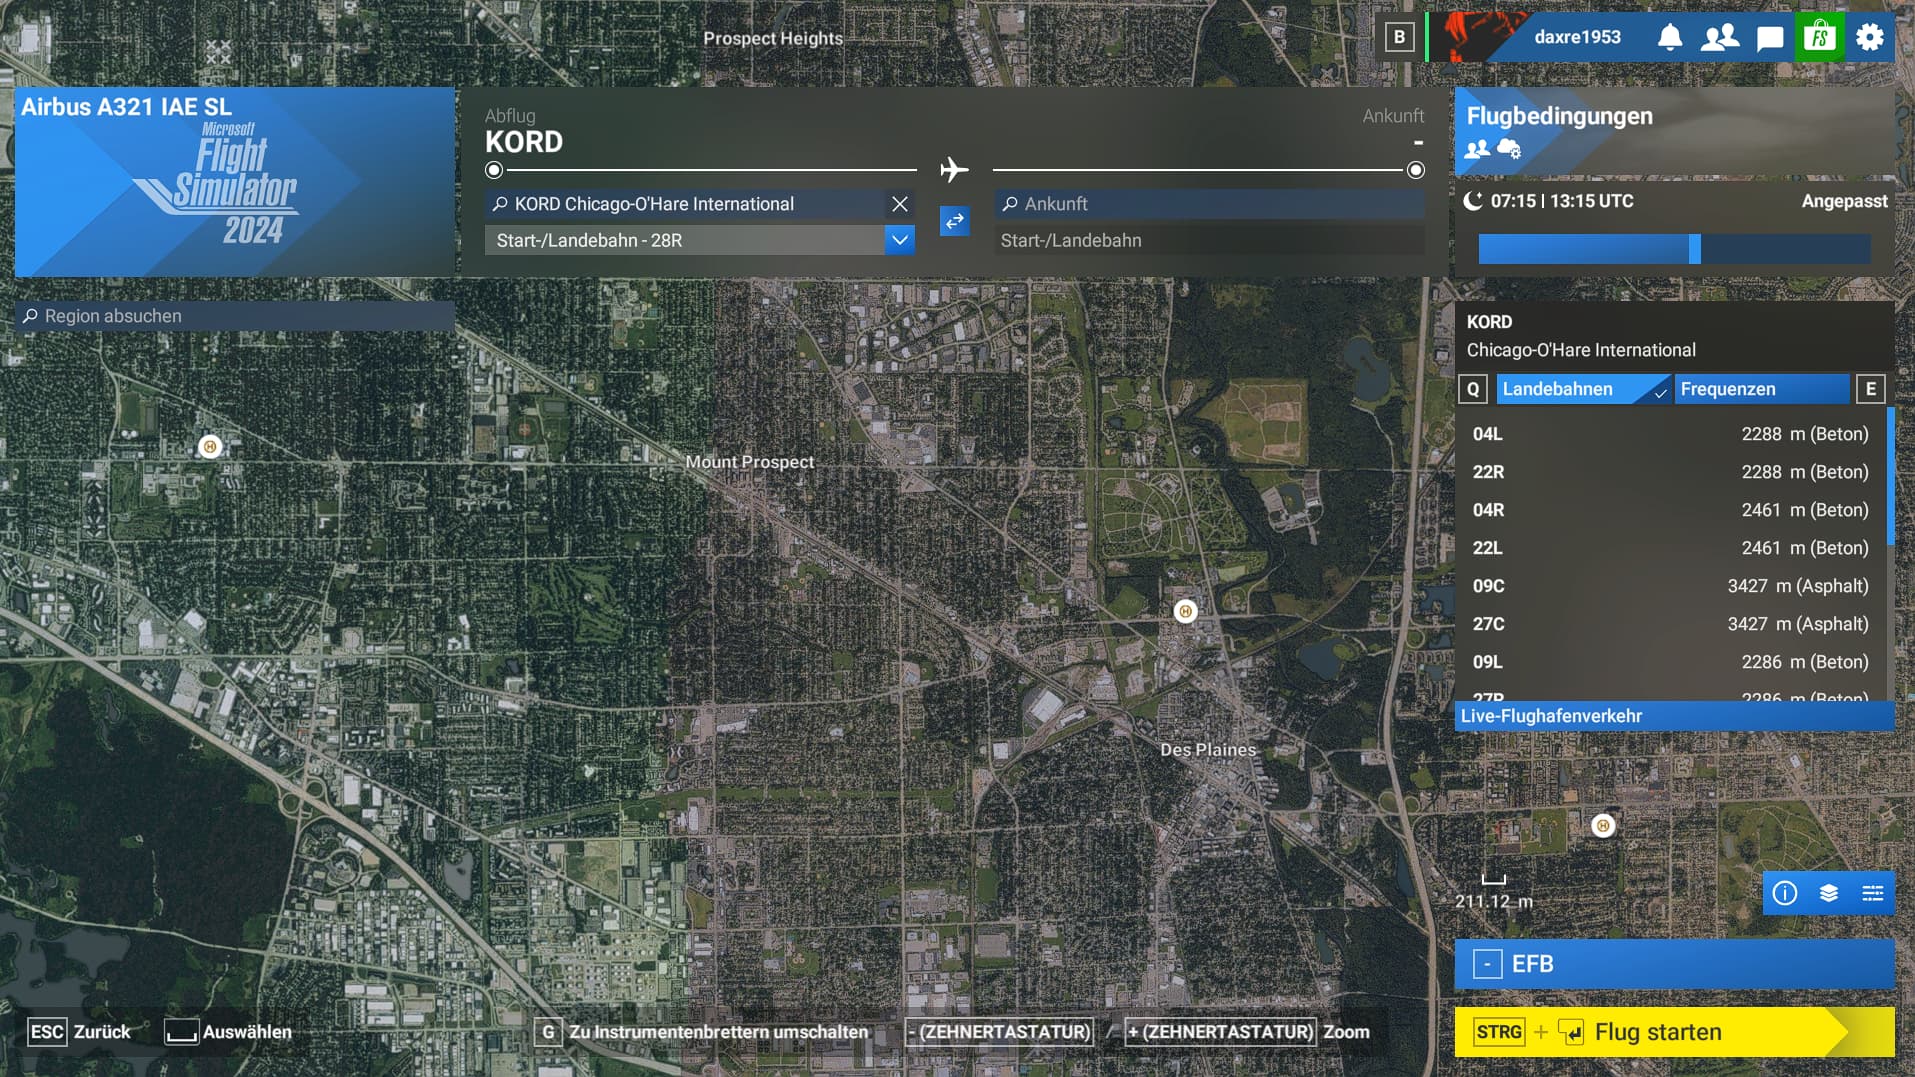Clear the KORD departure airport field
Image resolution: width=1915 pixels, height=1077 pixels.
(x=899, y=204)
